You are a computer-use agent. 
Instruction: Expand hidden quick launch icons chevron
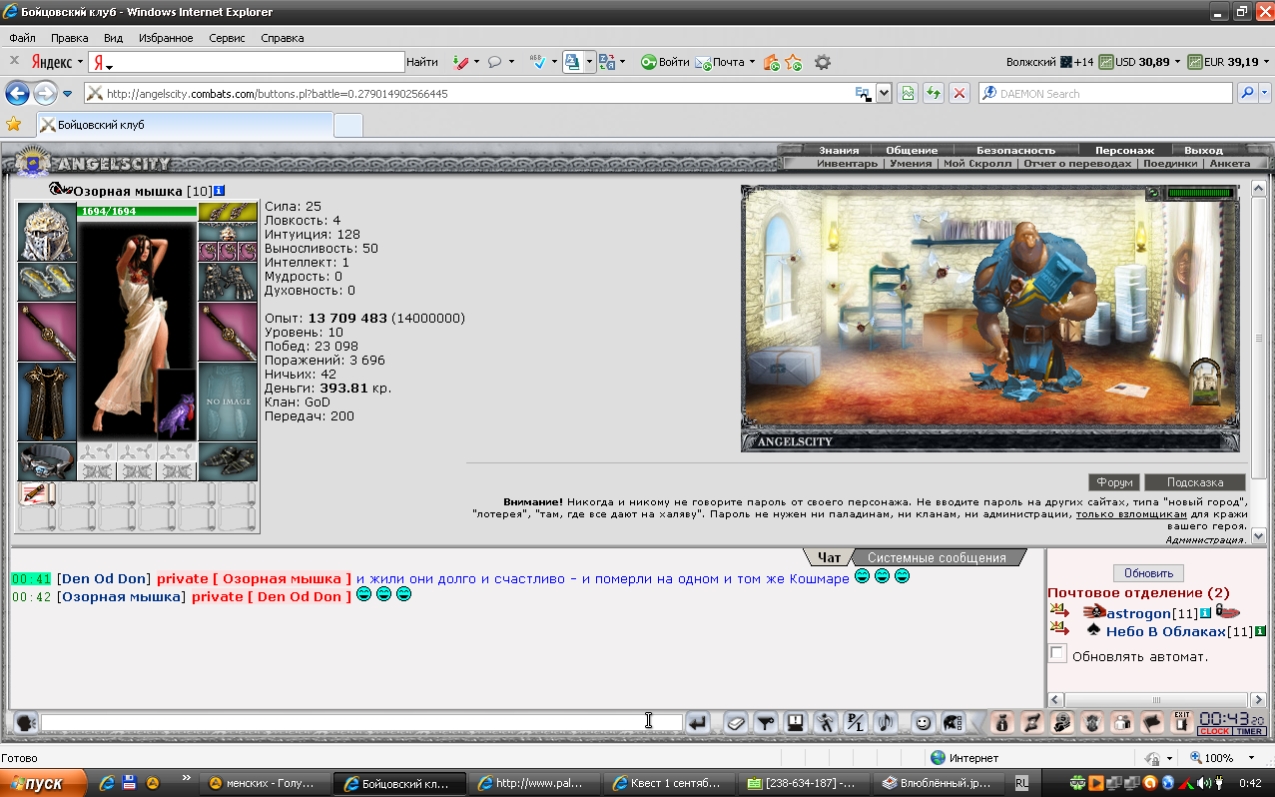coord(186,777)
